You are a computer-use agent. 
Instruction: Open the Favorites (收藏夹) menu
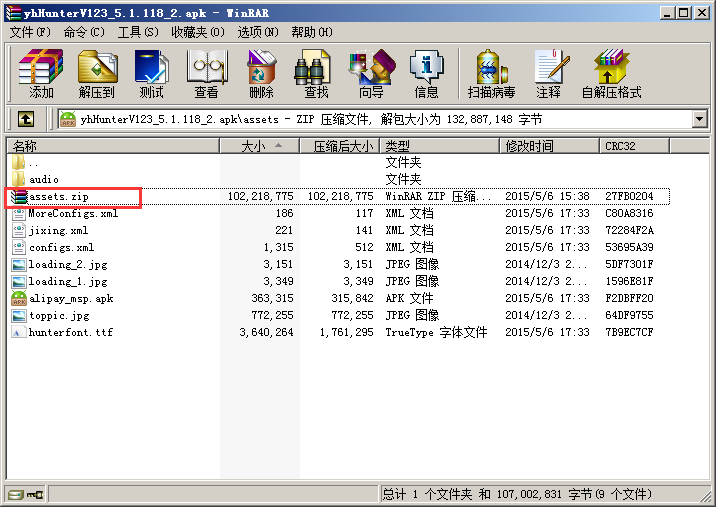pos(198,32)
